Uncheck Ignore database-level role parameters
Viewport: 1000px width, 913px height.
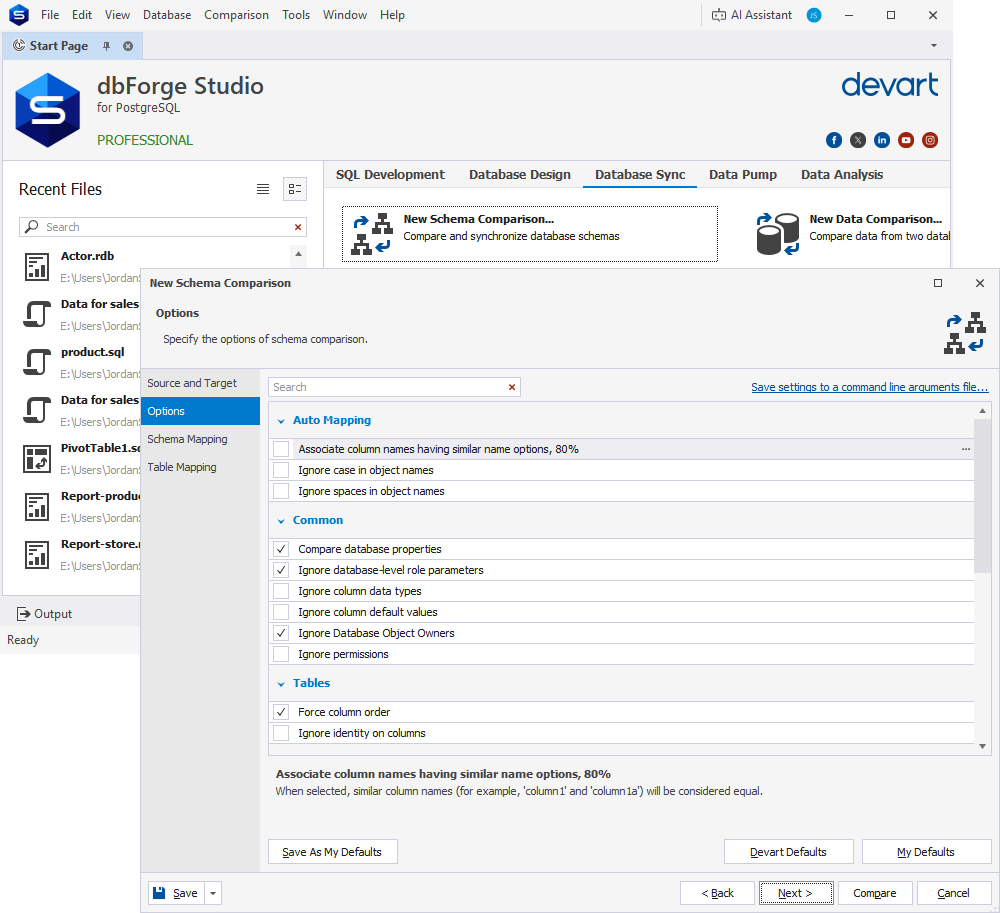coord(281,571)
